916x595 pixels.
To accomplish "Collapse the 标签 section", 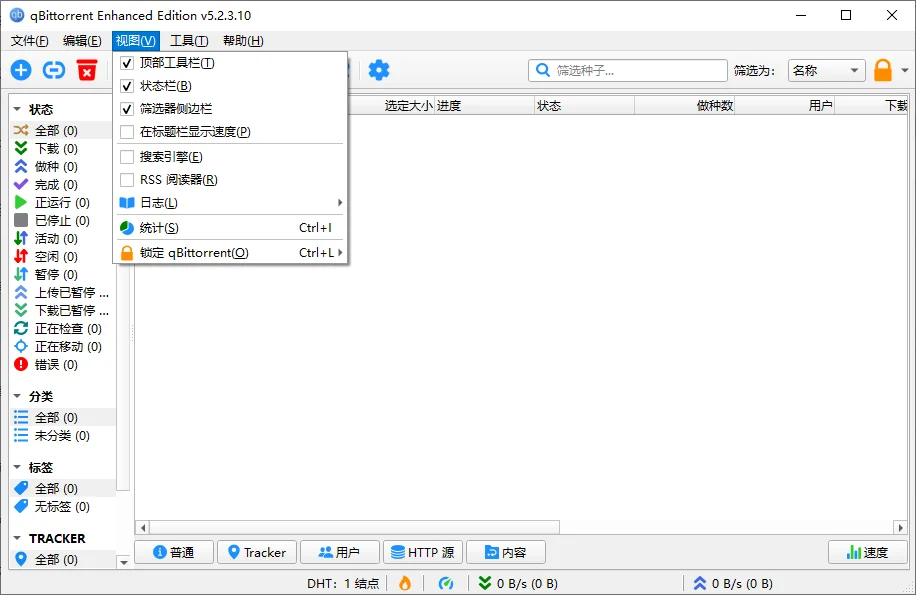I will coord(18,468).
